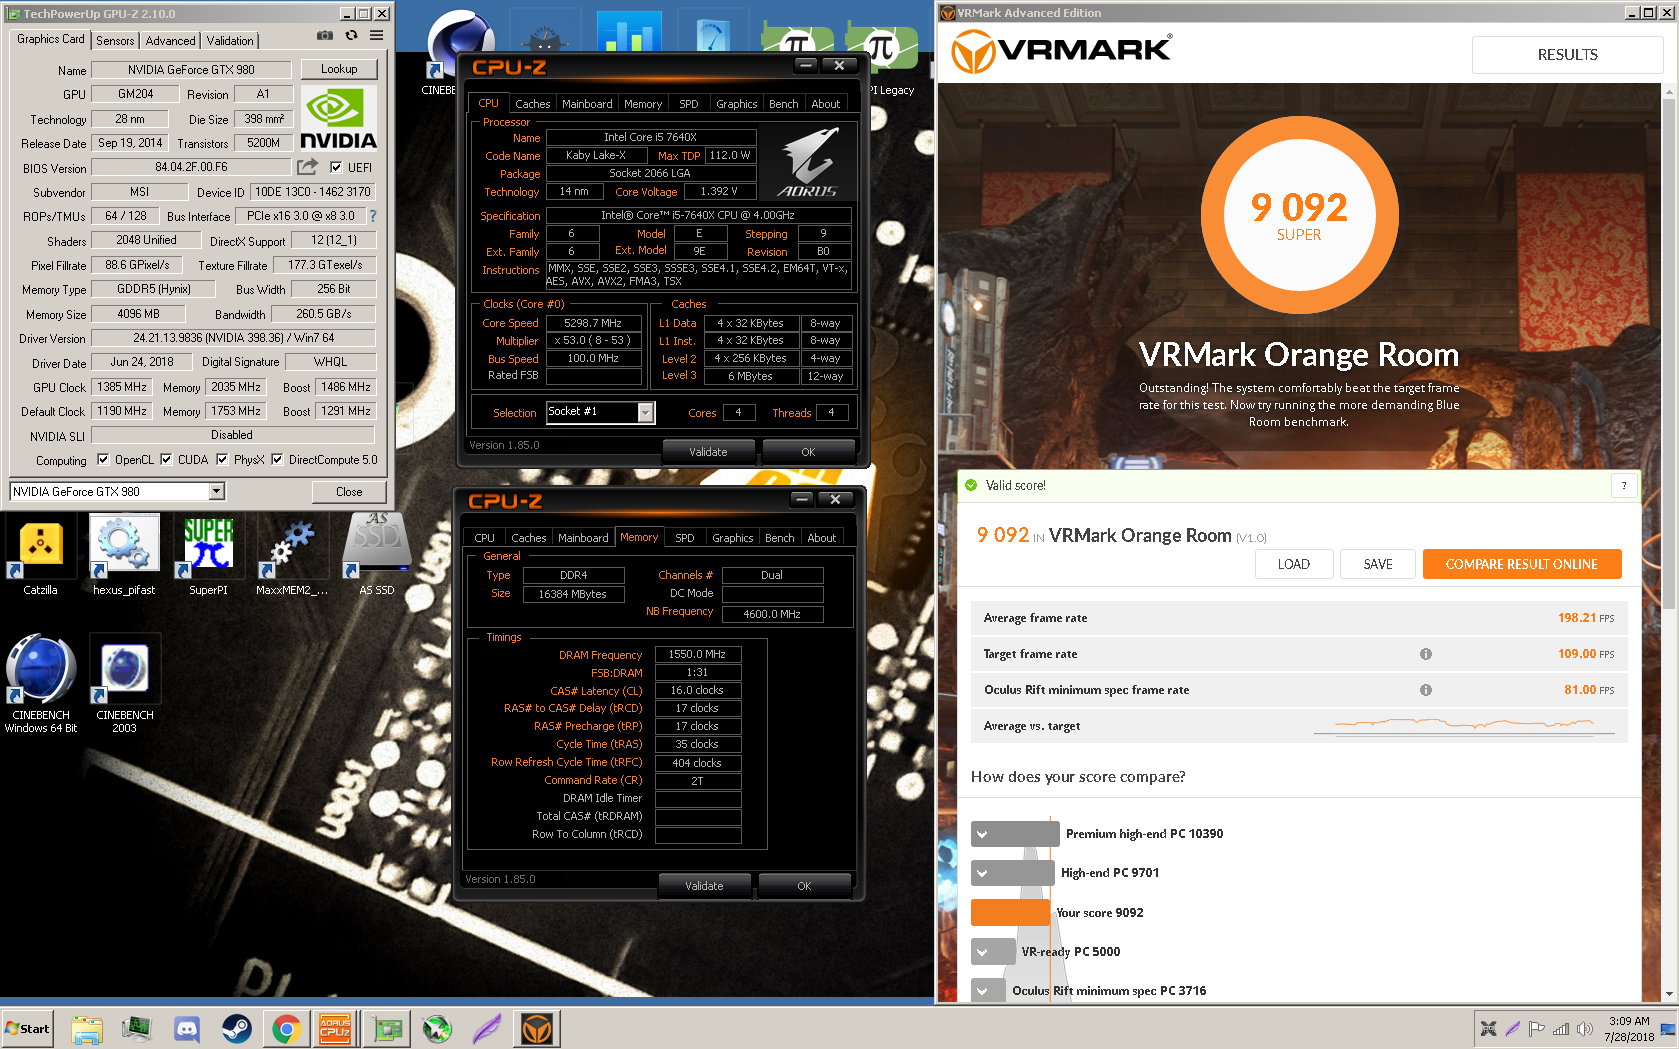Image resolution: width=1679 pixels, height=1049 pixels.
Task: Click the GPU-Z screenshot camera icon
Action: pyautogui.click(x=325, y=35)
